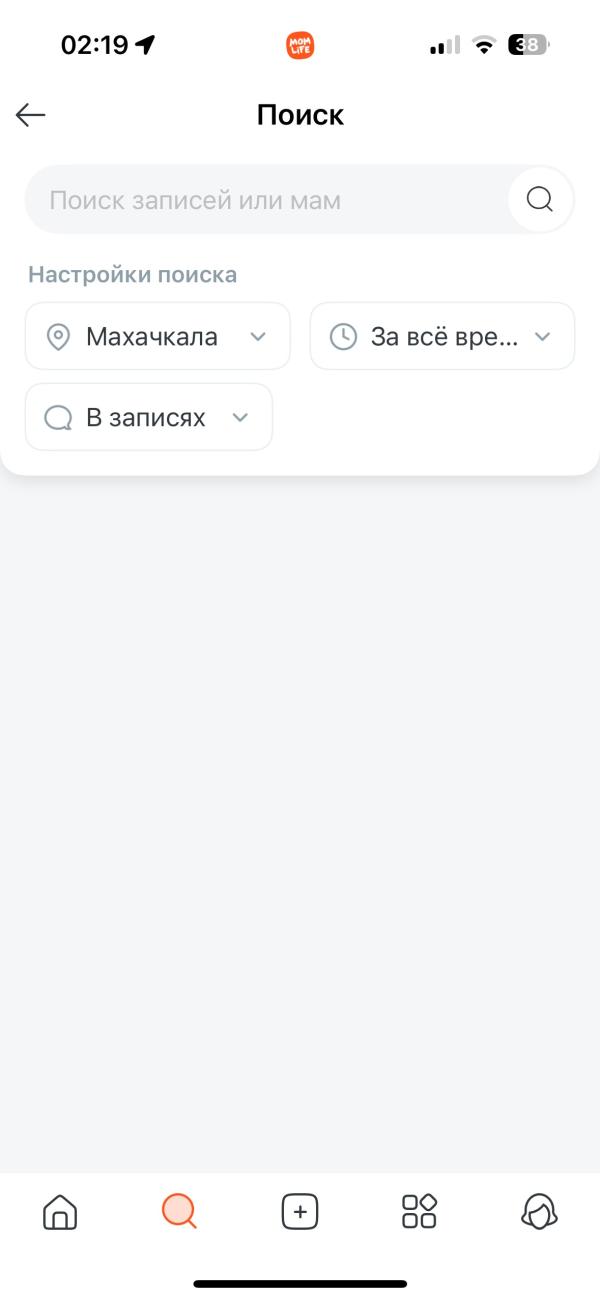
Task: Expand the За всё время dropdown chevron
Action: point(542,337)
